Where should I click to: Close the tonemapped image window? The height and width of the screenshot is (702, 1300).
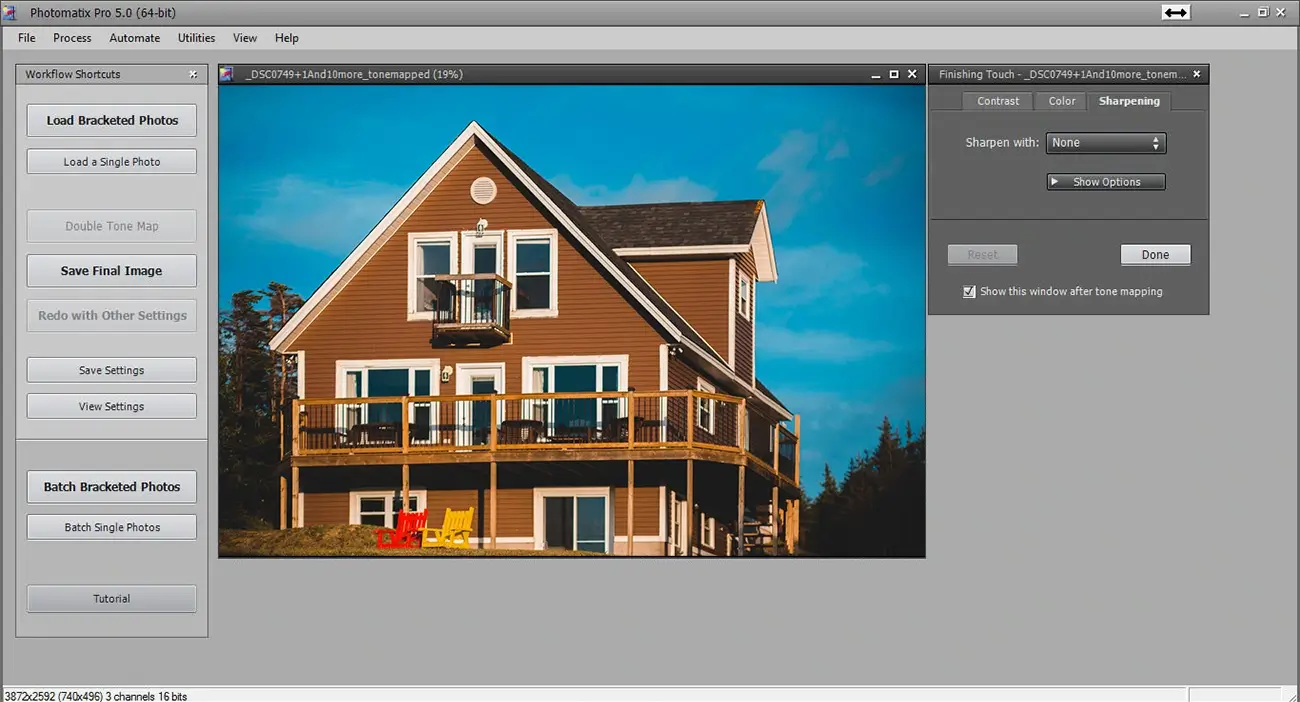pos(911,74)
